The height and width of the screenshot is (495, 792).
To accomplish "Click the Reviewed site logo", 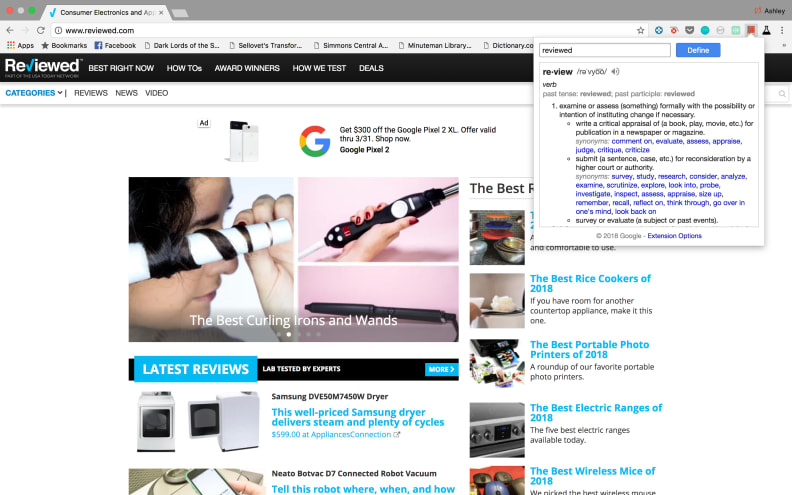I will (42, 68).
